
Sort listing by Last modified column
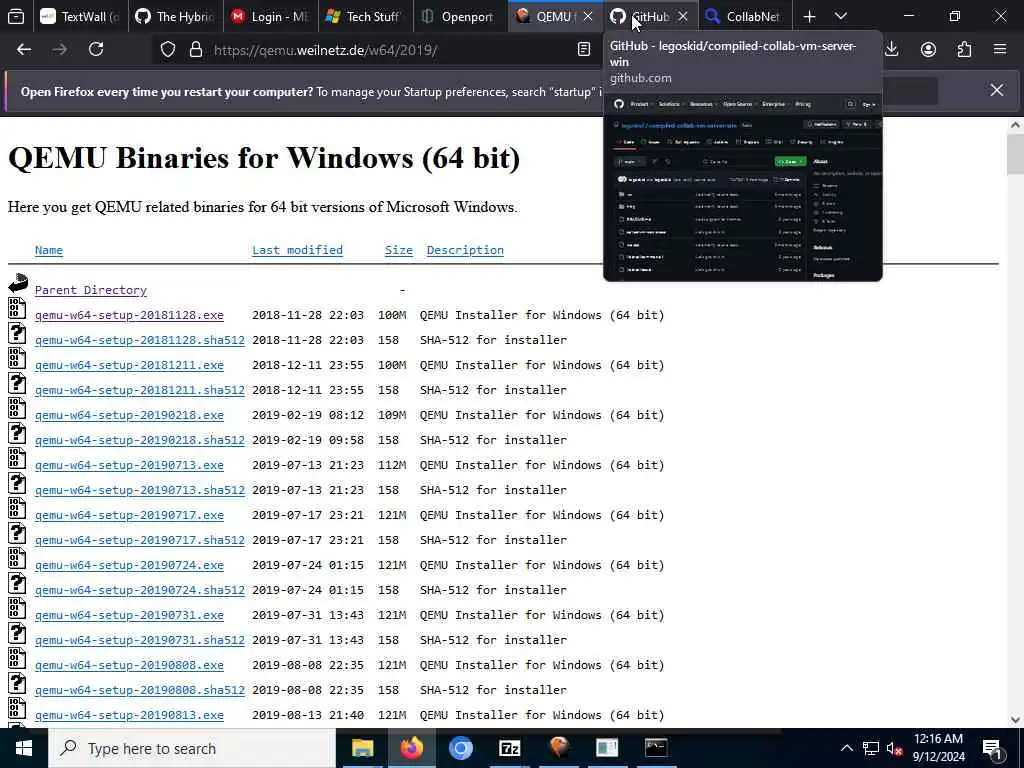[x=297, y=250]
